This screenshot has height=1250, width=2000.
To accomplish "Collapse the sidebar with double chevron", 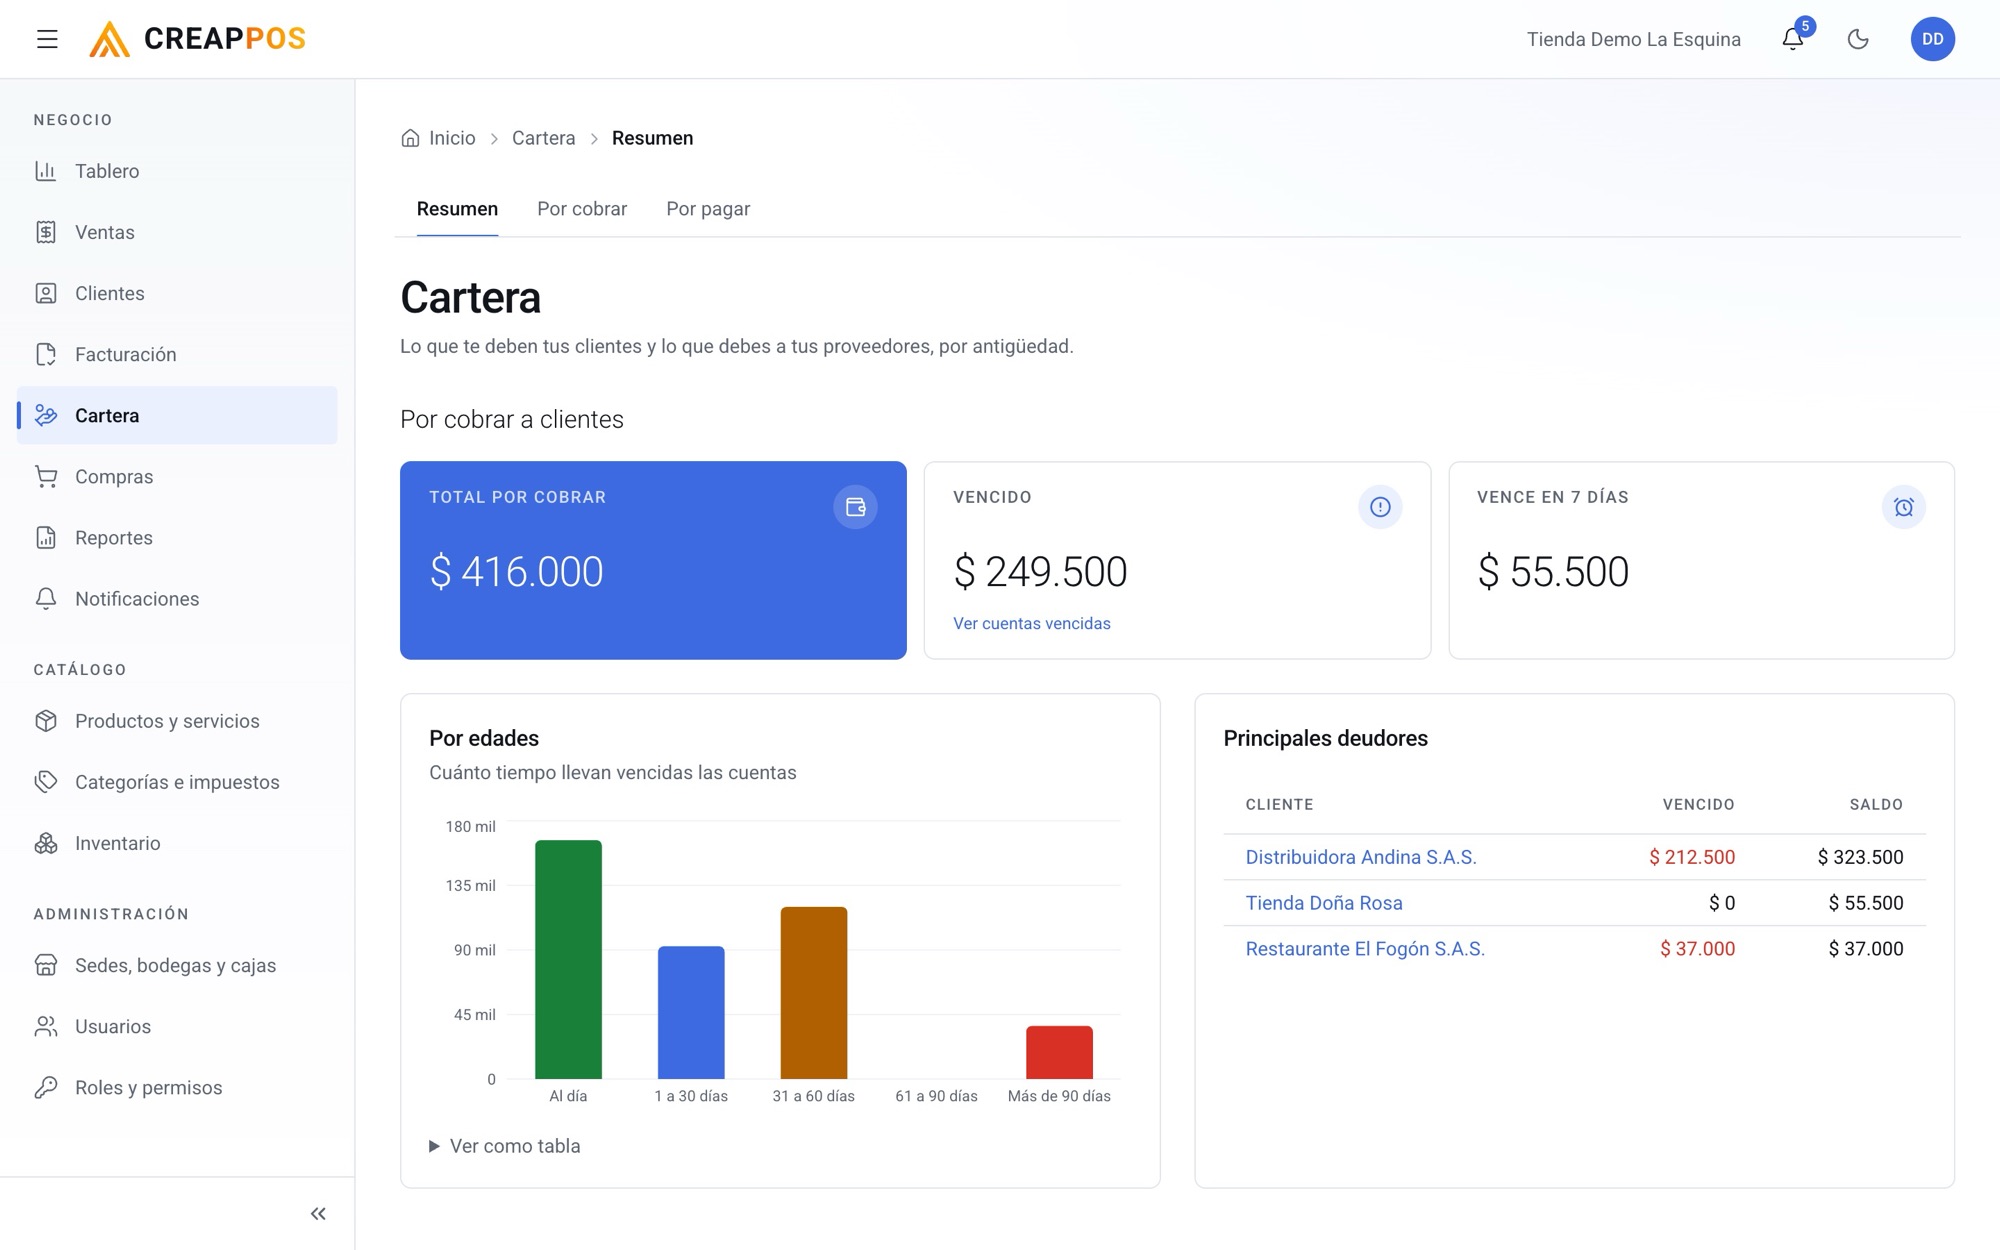I will 318,1213.
